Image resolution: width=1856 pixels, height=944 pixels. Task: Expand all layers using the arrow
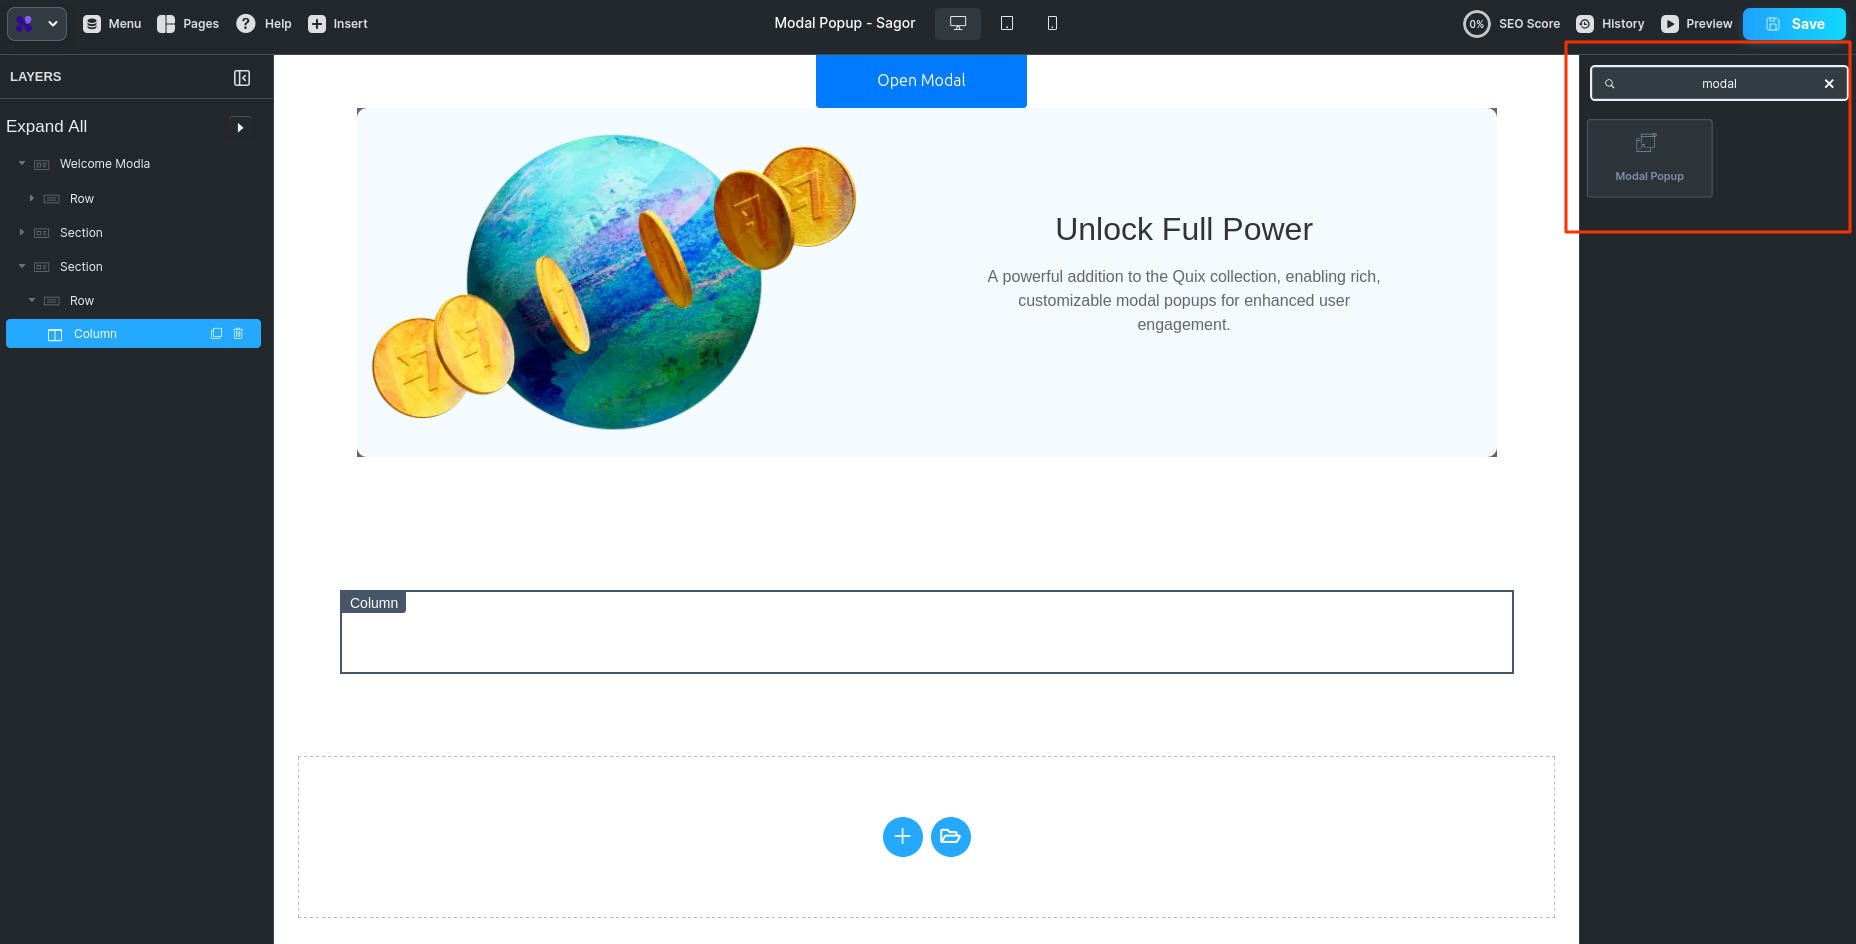click(240, 127)
